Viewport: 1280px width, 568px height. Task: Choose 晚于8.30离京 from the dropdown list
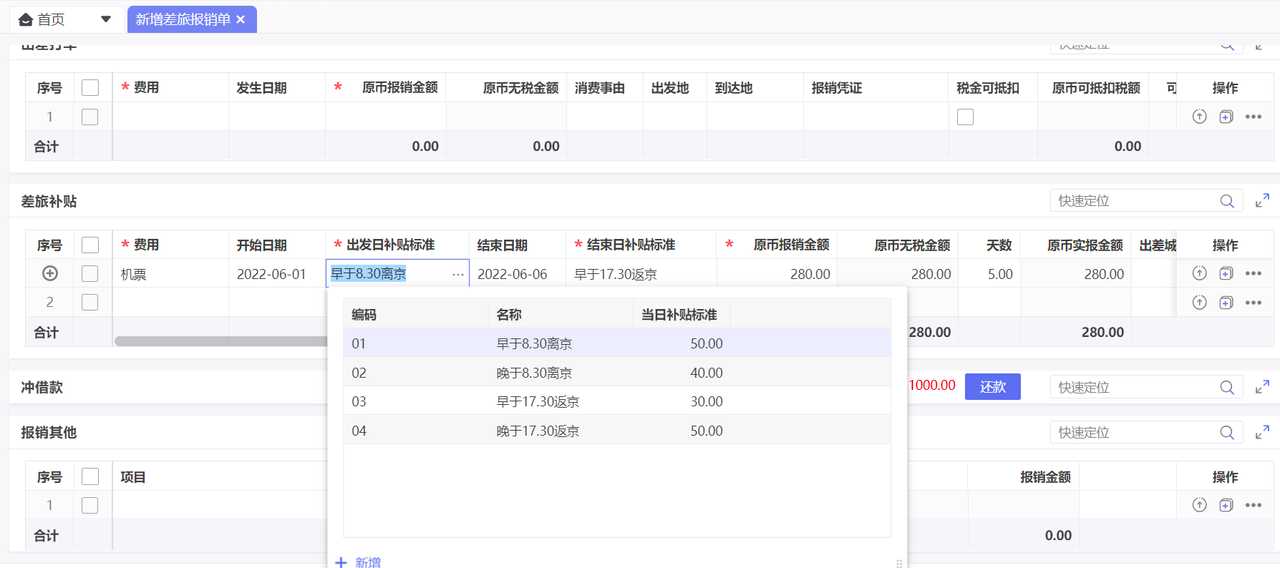pyautogui.click(x=534, y=373)
